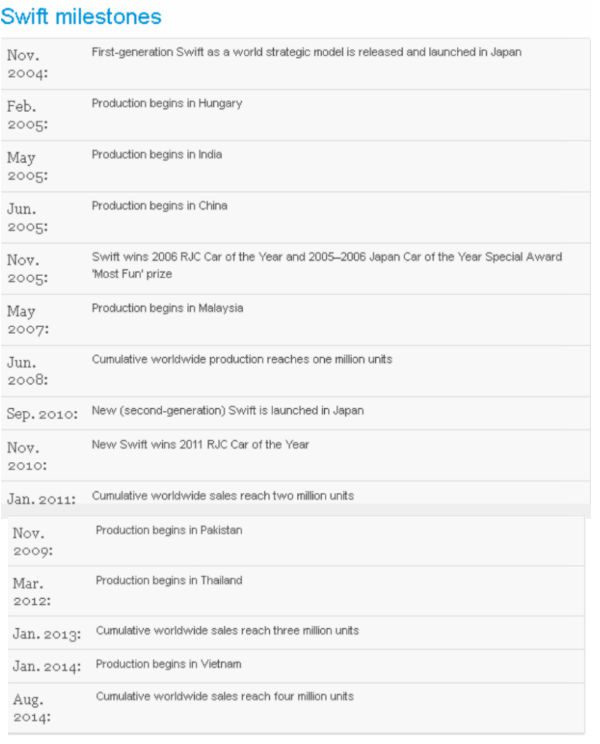Select the May 2005 date cell
The width and height of the screenshot is (600, 744).
pos(26,165)
